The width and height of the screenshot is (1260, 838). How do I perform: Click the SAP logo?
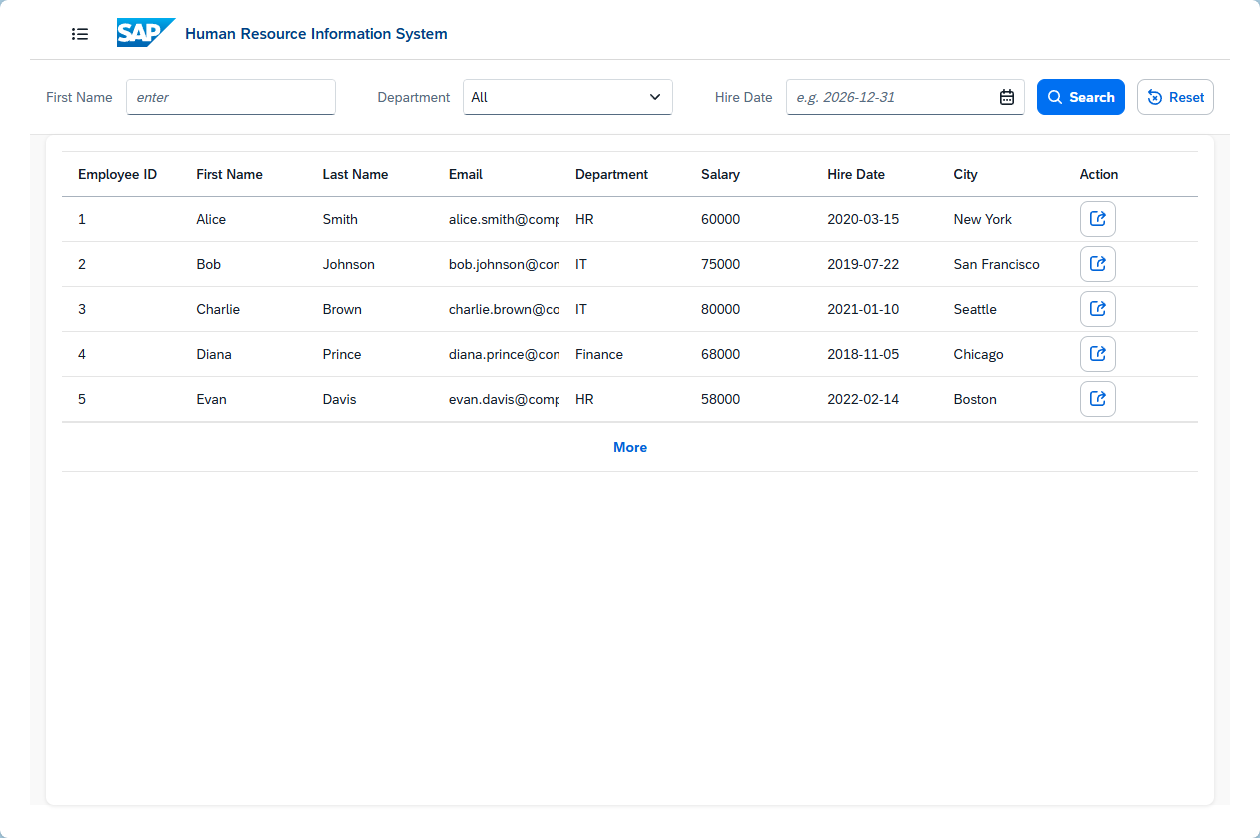click(x=145, y=33)
